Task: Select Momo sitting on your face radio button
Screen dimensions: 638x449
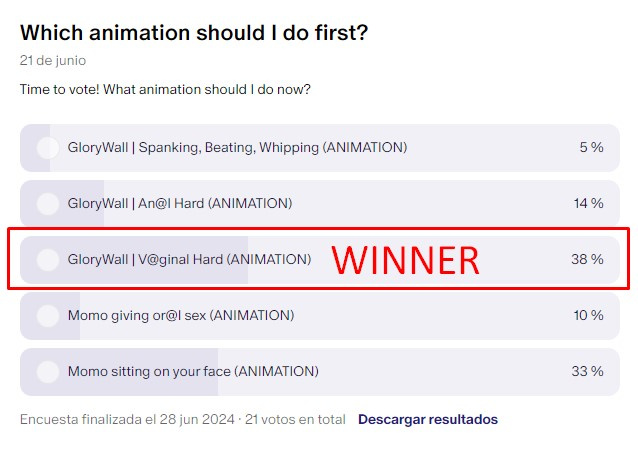Action: (48, 372)
